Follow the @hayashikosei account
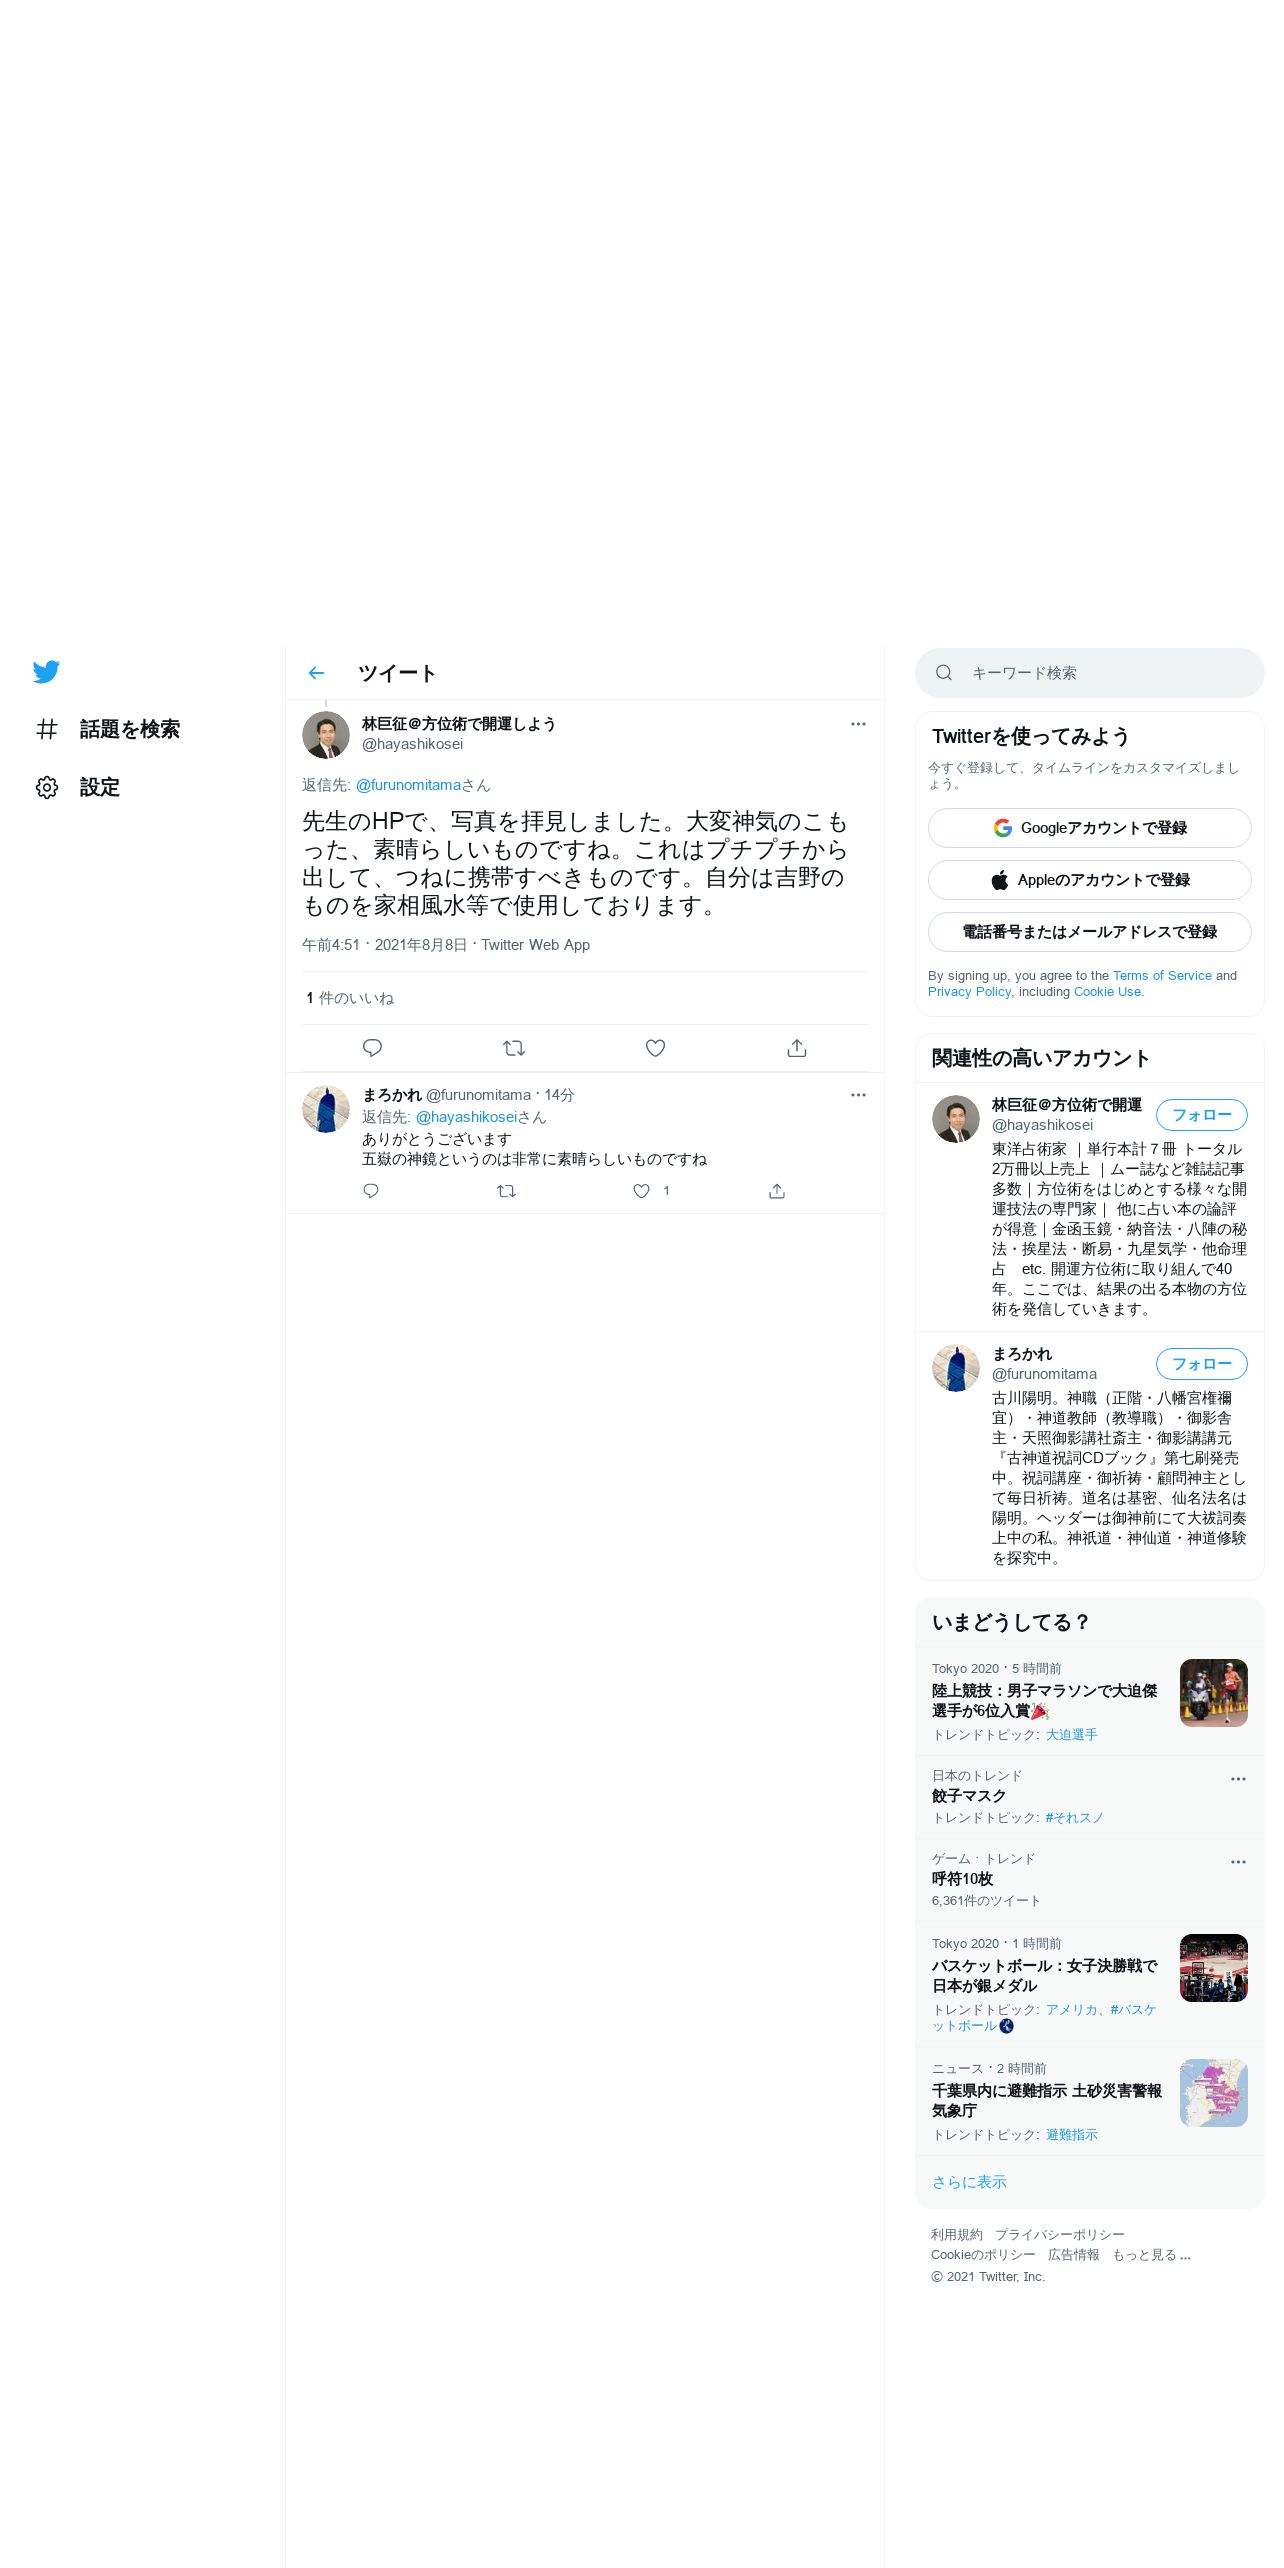 [1202, 1115]
